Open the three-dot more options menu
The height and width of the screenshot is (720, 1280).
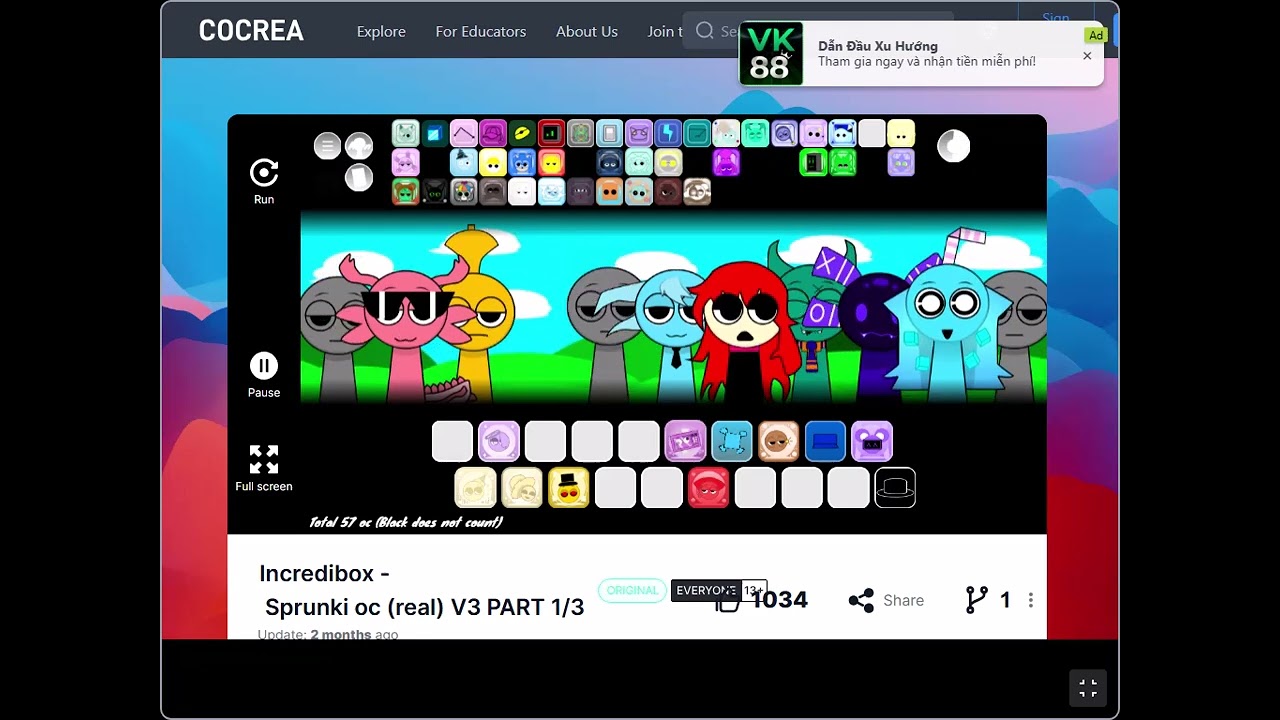(1030, 600)
